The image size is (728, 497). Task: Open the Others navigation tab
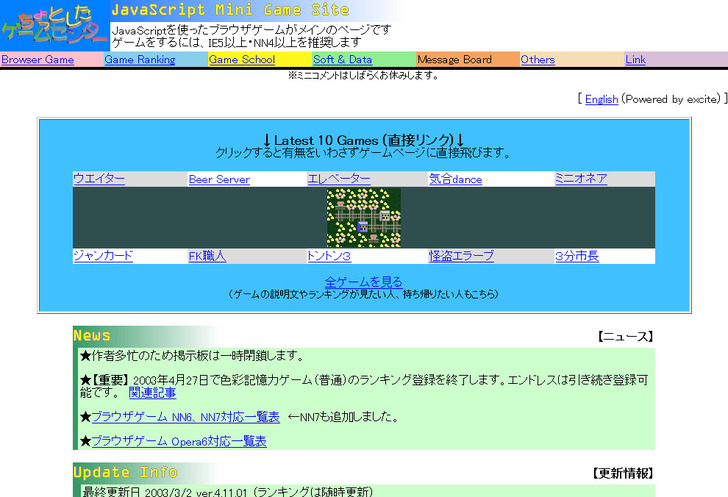(x=538, y=60)
